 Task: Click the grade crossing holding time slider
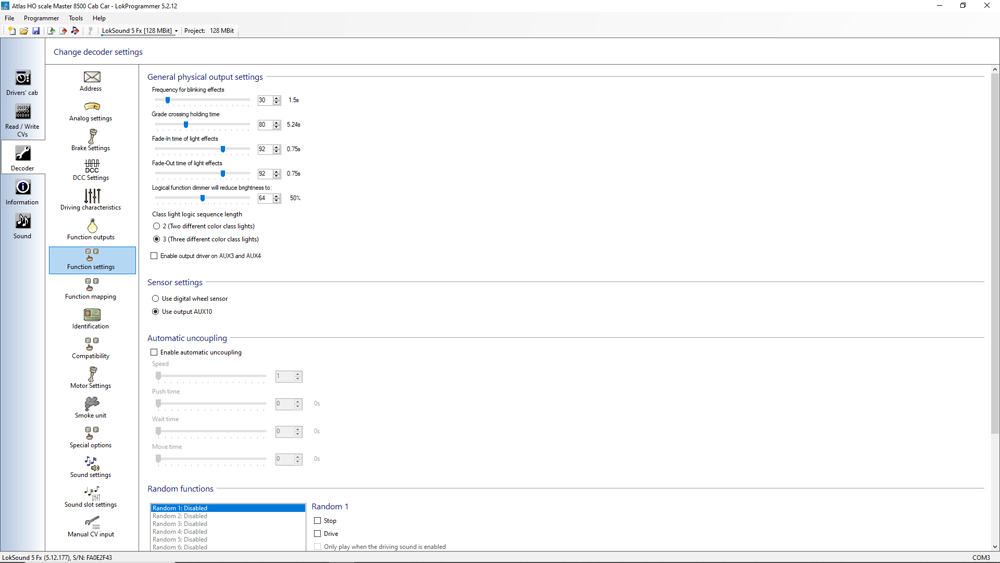click(x=202, y=125)
